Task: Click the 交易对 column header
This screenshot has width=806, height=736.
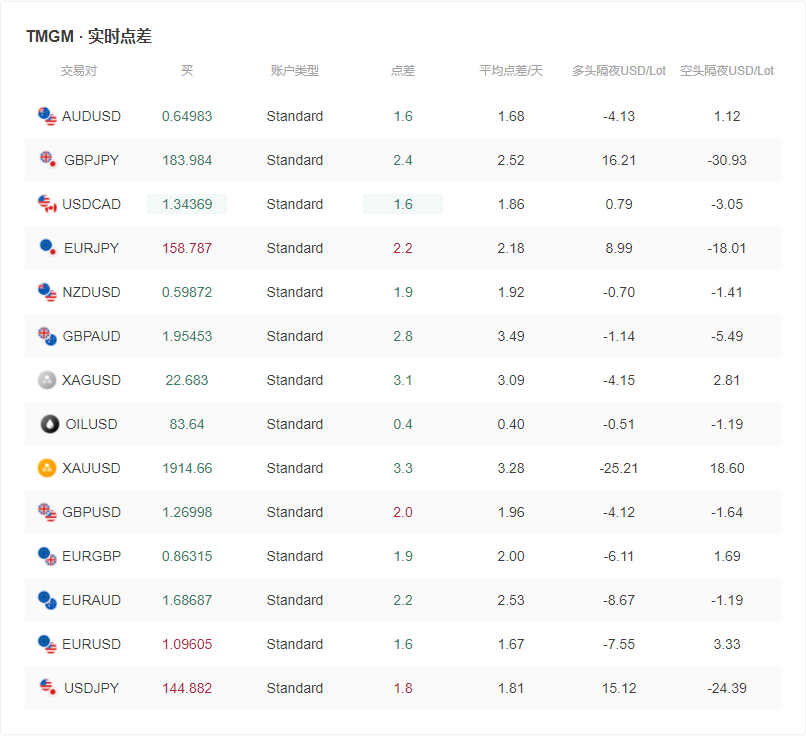Action: click(79, 71)
